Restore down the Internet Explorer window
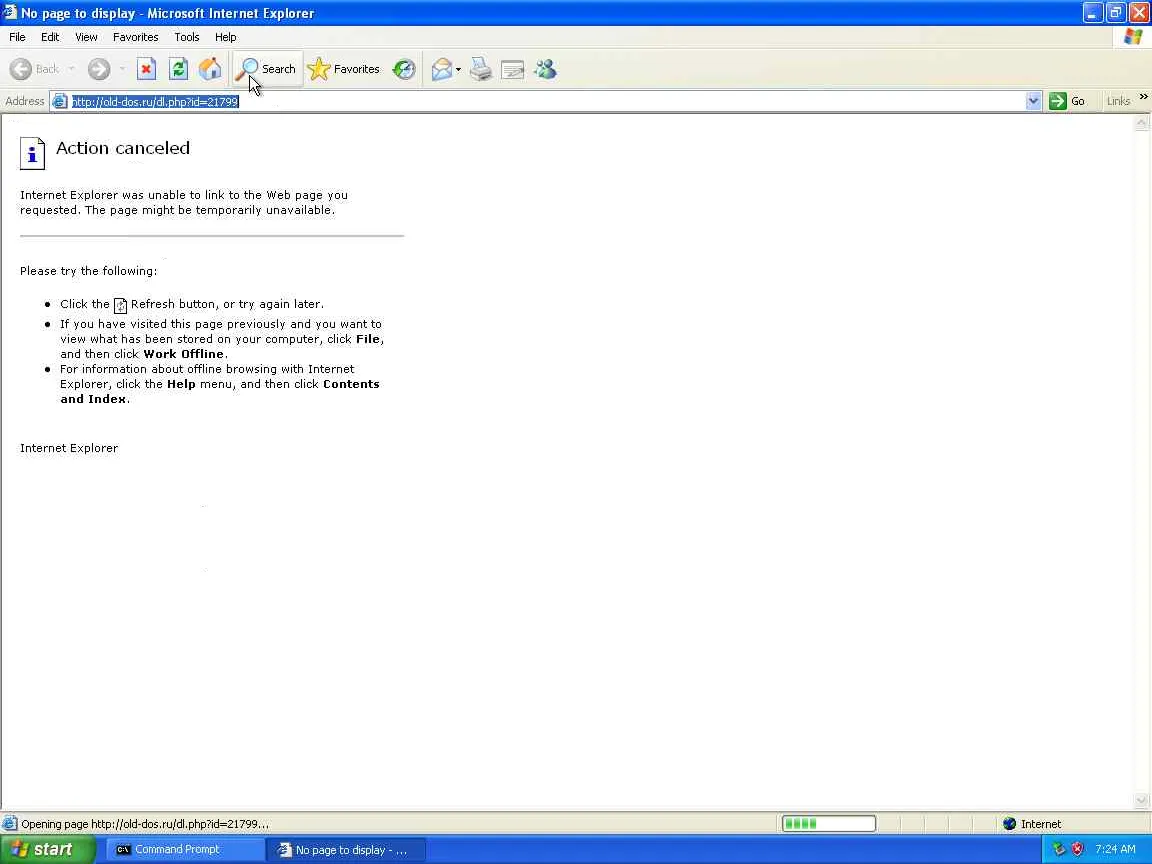Viewport: 1152px width, 864px height. point(1115,12)
